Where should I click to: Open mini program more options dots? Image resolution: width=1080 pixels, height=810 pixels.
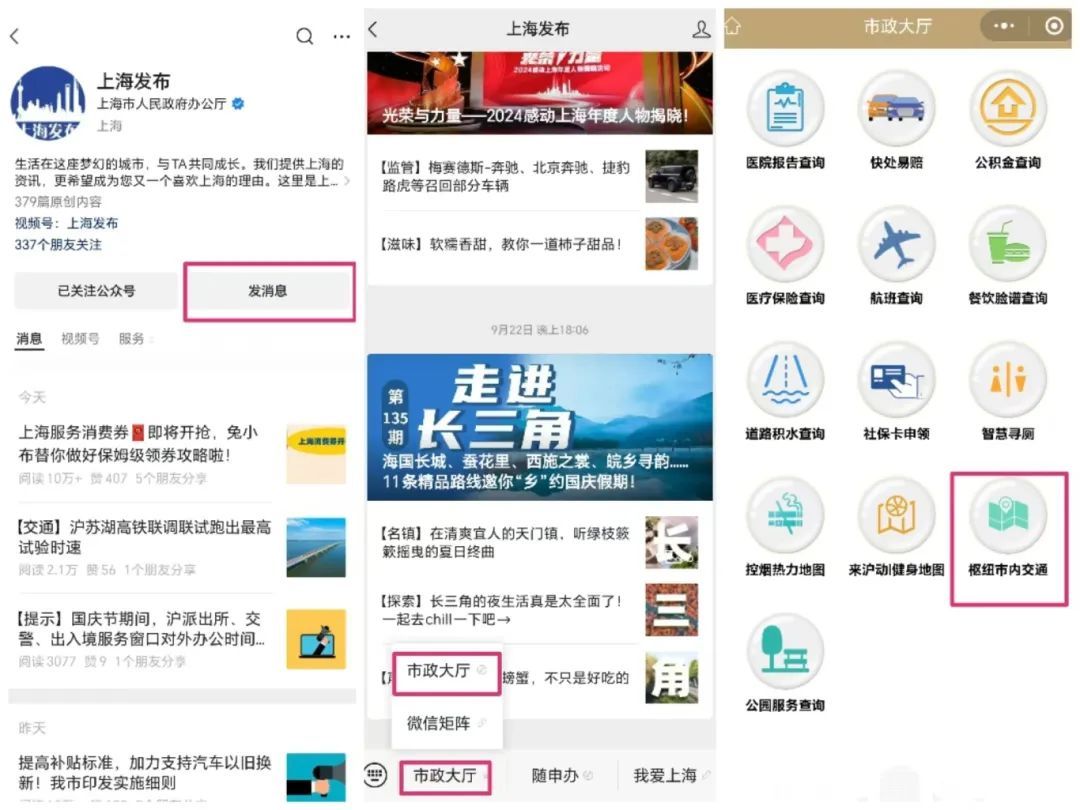(x=1004, y=26)
